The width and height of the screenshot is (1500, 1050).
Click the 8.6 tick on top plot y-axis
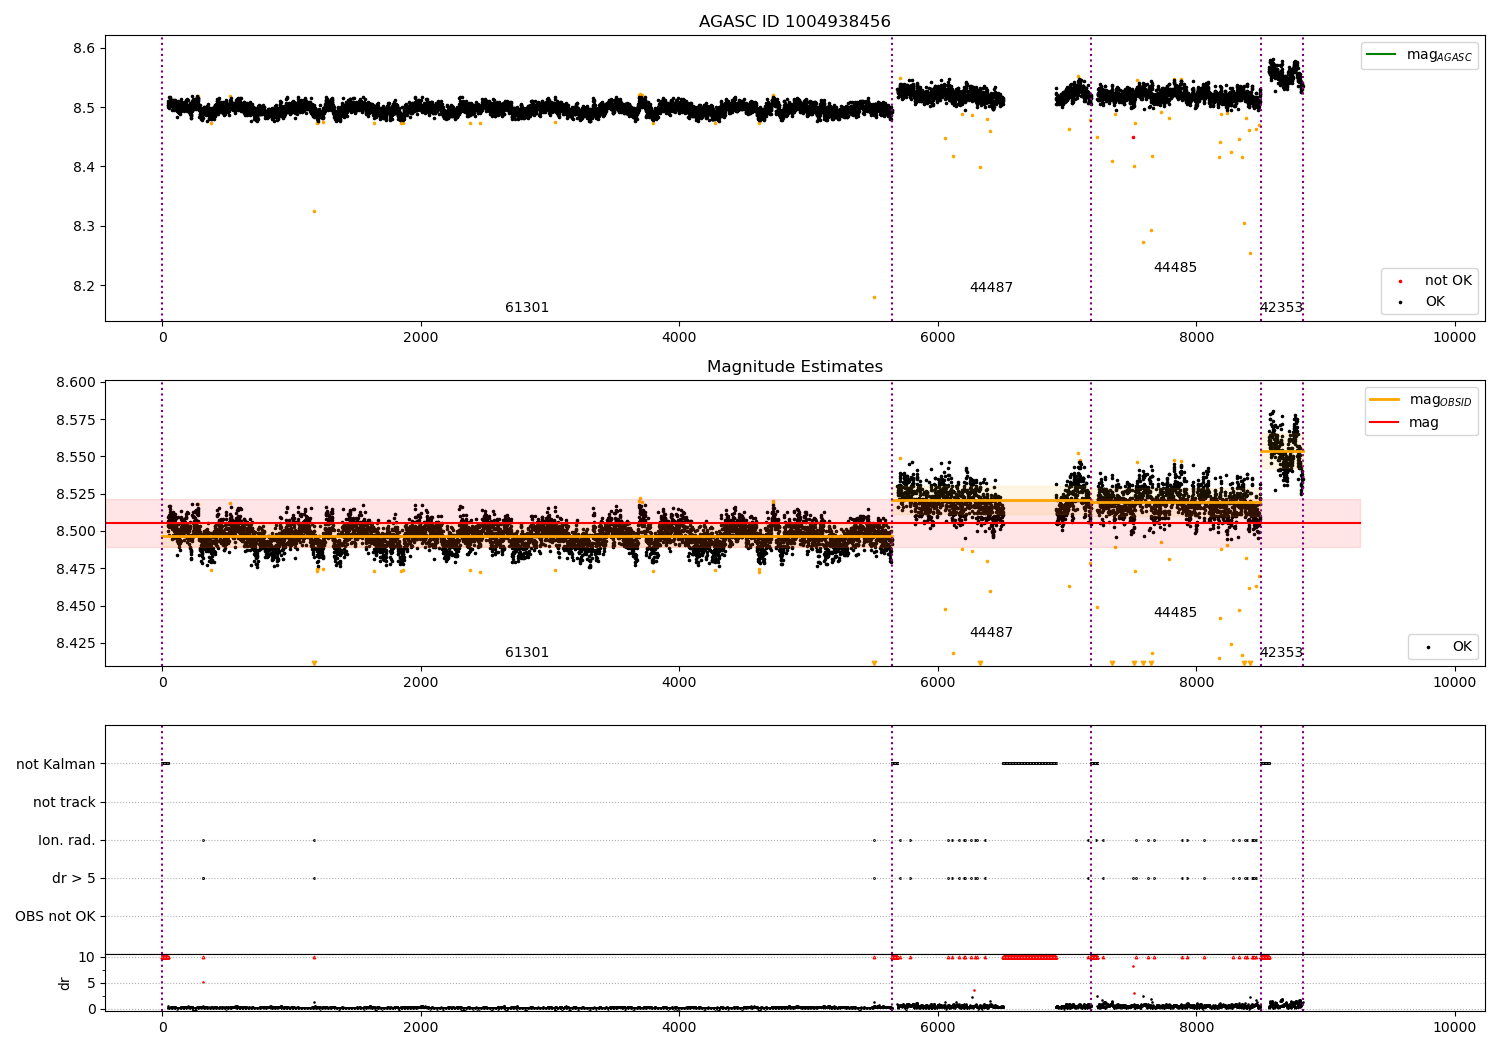(x=84, y=49)
